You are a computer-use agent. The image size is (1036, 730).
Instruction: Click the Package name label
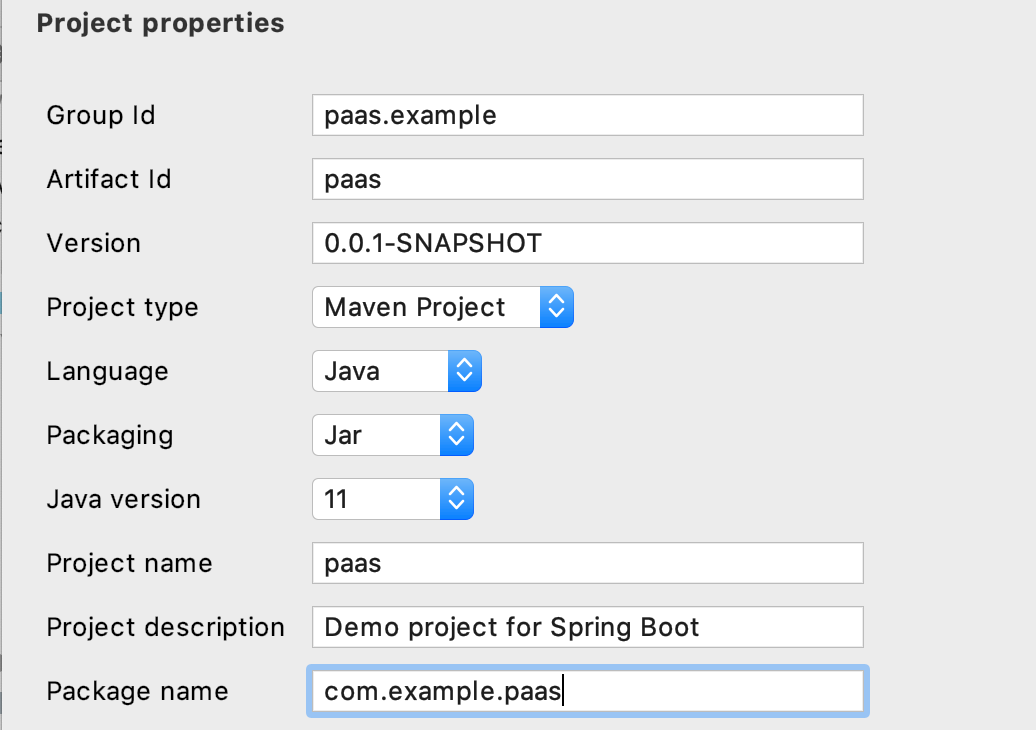(x=137, y=691)
